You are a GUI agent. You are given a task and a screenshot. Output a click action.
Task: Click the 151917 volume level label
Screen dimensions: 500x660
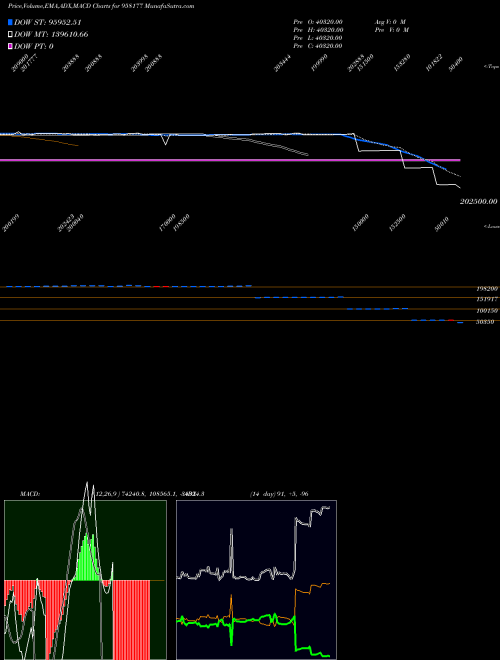(x=487, y=299)
